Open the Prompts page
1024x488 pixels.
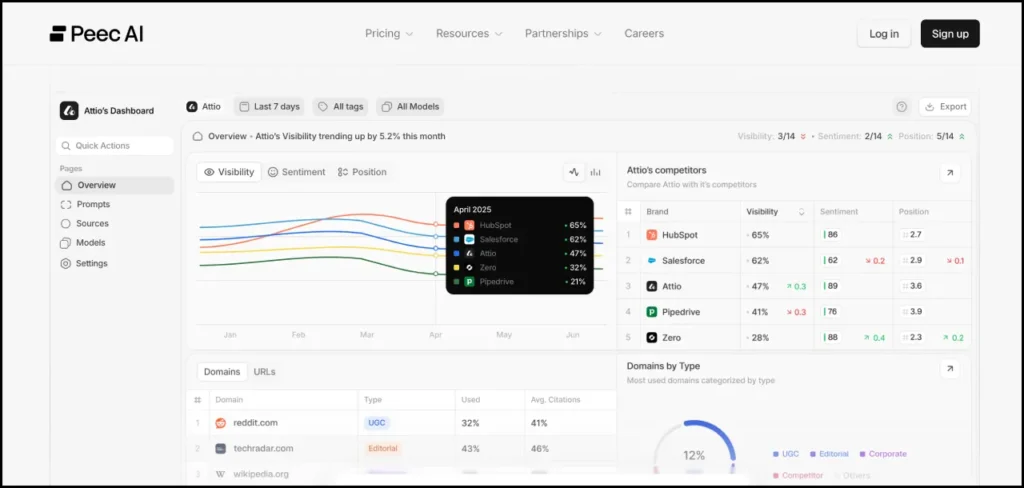click(86, 204)
